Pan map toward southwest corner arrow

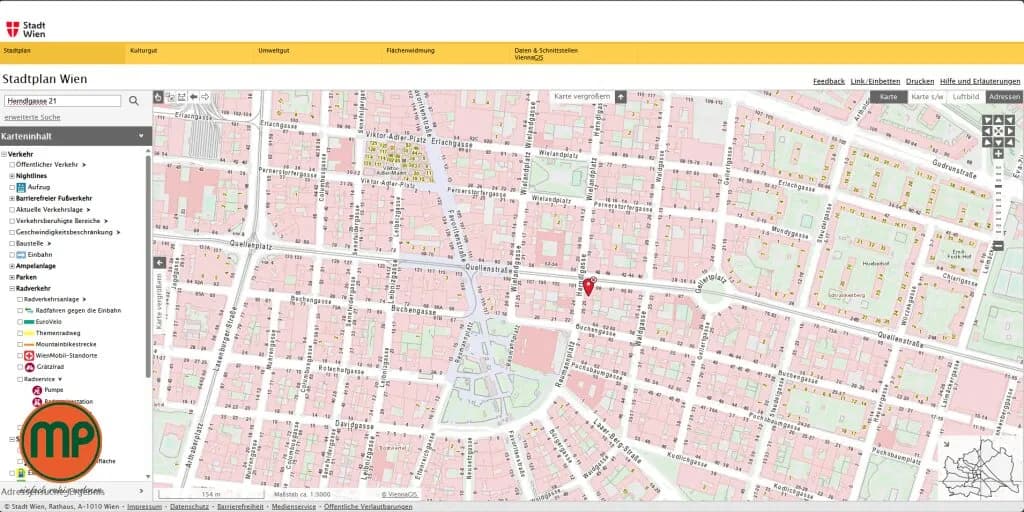(987, 142)
